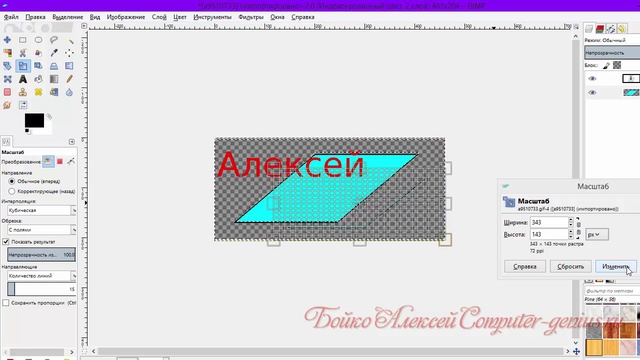Select the Shear tool

click(x=38, y=66)
